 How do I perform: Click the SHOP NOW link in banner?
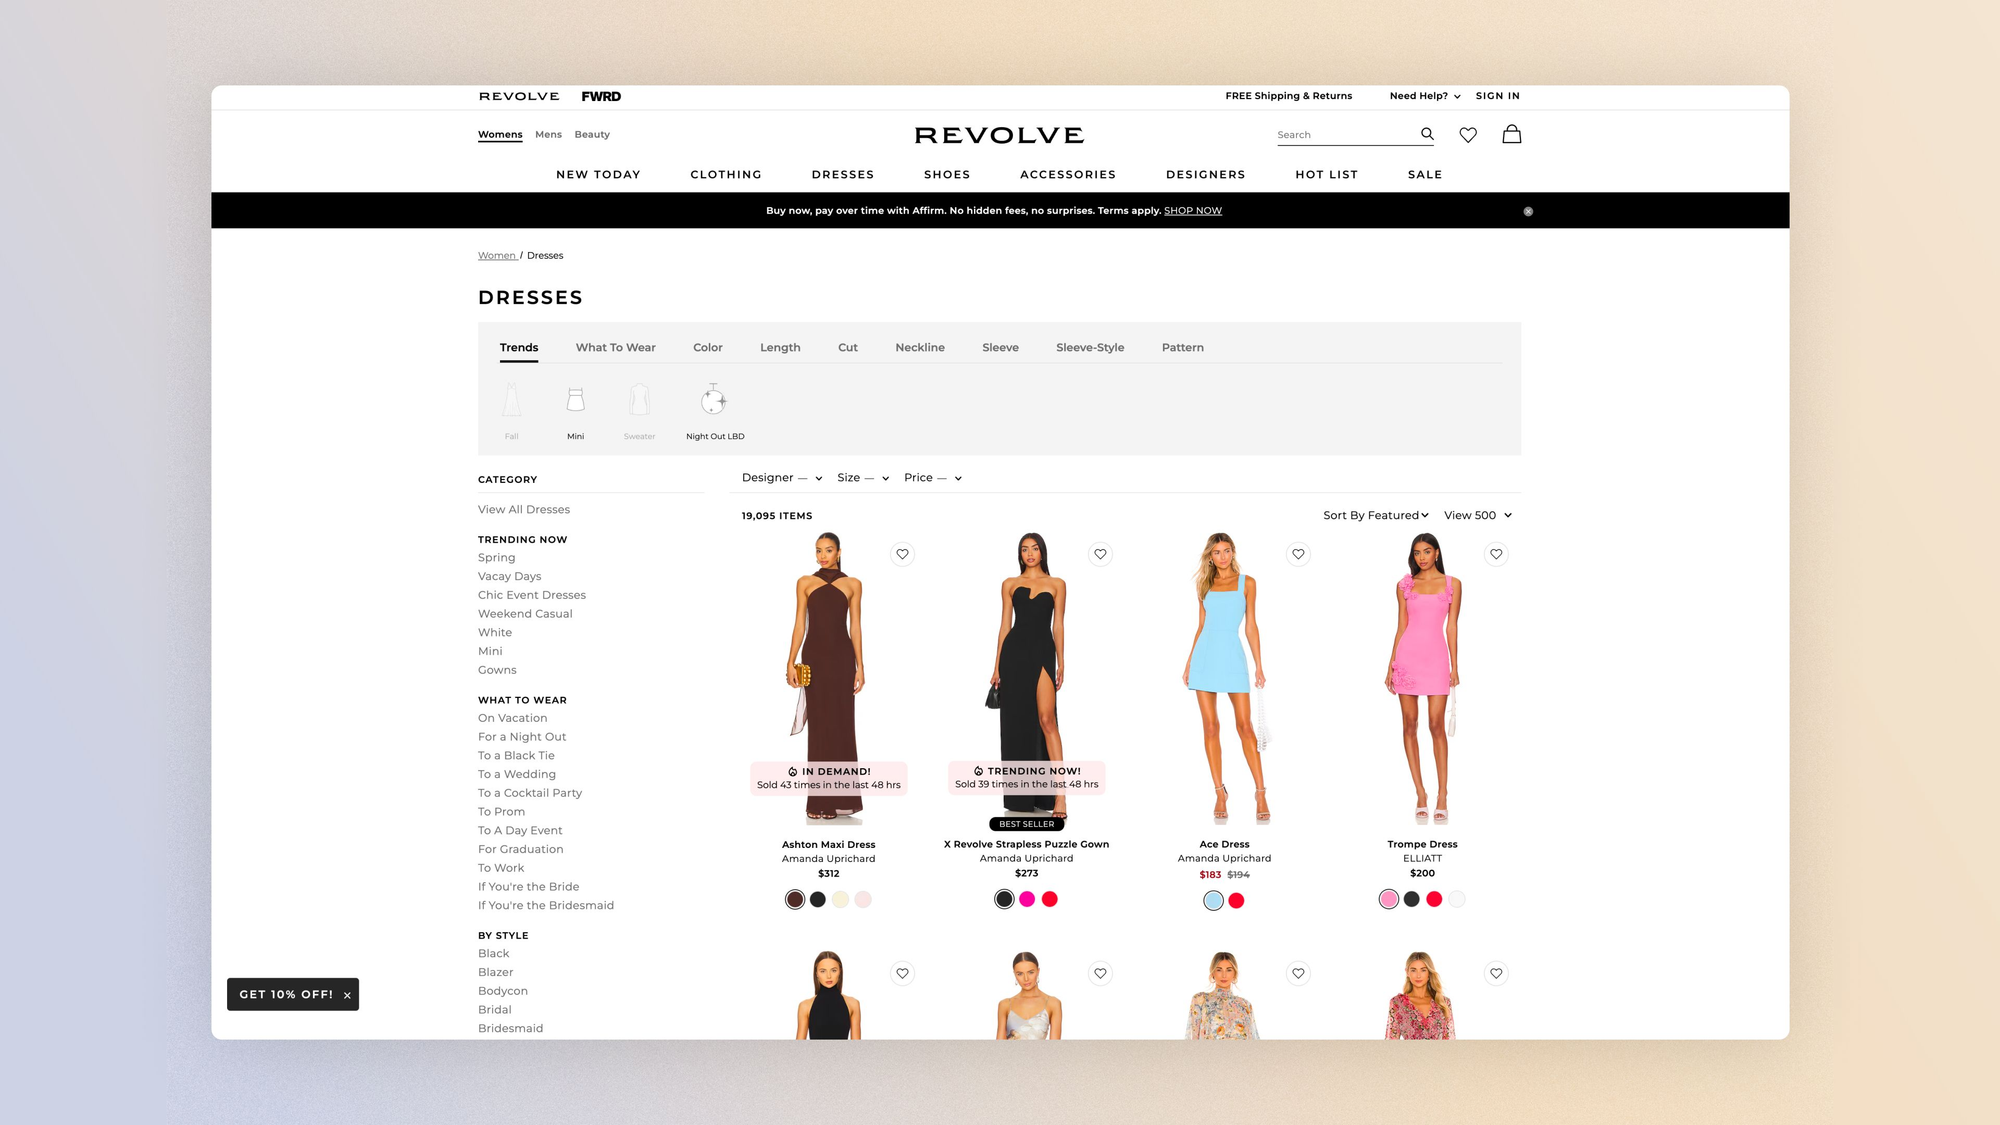[1192, 211]
